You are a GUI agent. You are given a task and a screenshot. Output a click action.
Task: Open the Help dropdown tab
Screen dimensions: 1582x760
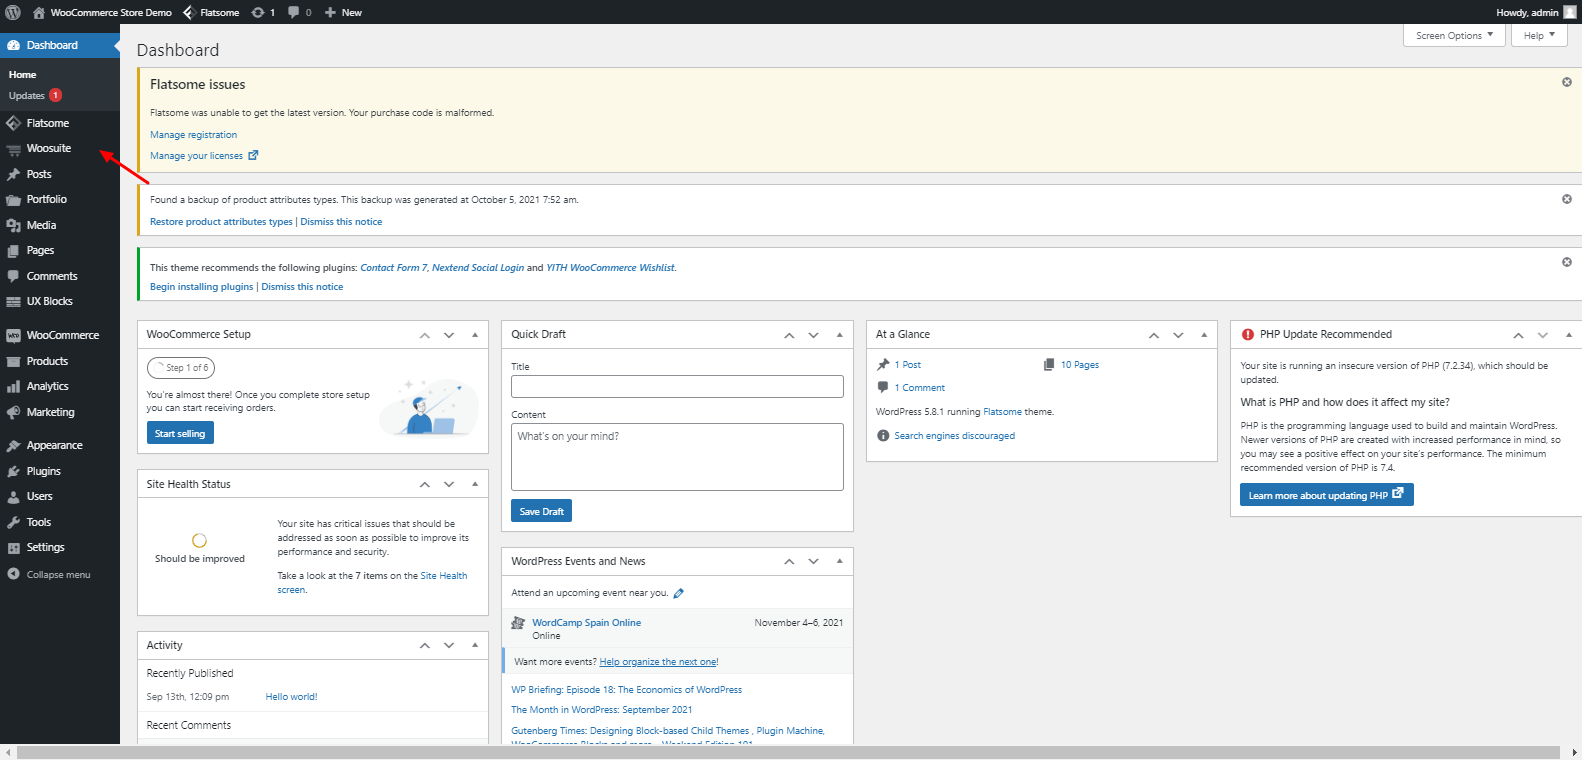pyautogui.click(x=1539, y=35)
